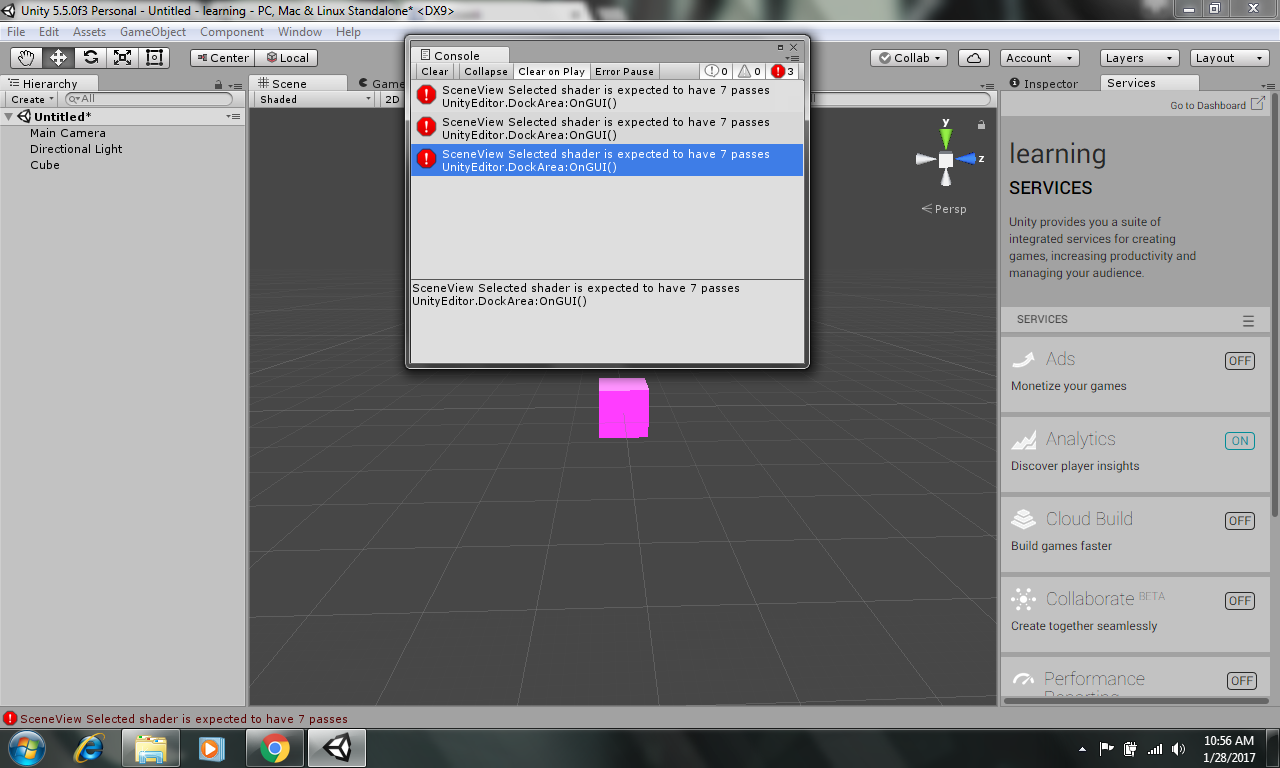Open the Cloud services button
This screenshot has height=768, width=1280.
click(x=974, y=58)
